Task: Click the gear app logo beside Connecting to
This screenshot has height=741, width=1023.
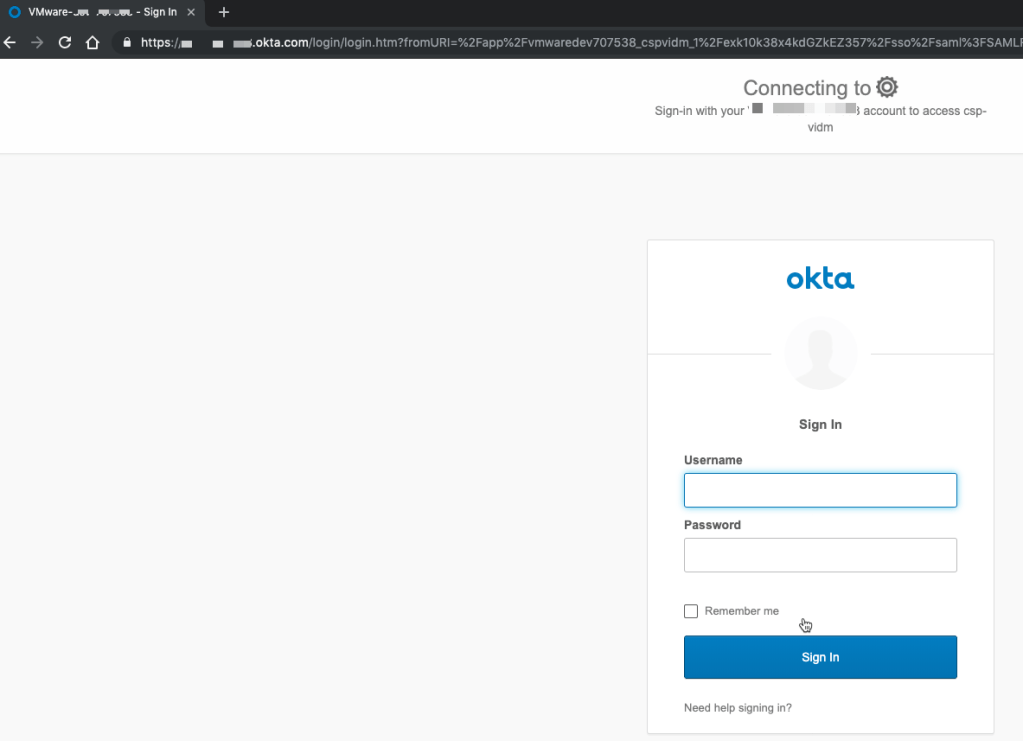Action: [x=887, y=87]
